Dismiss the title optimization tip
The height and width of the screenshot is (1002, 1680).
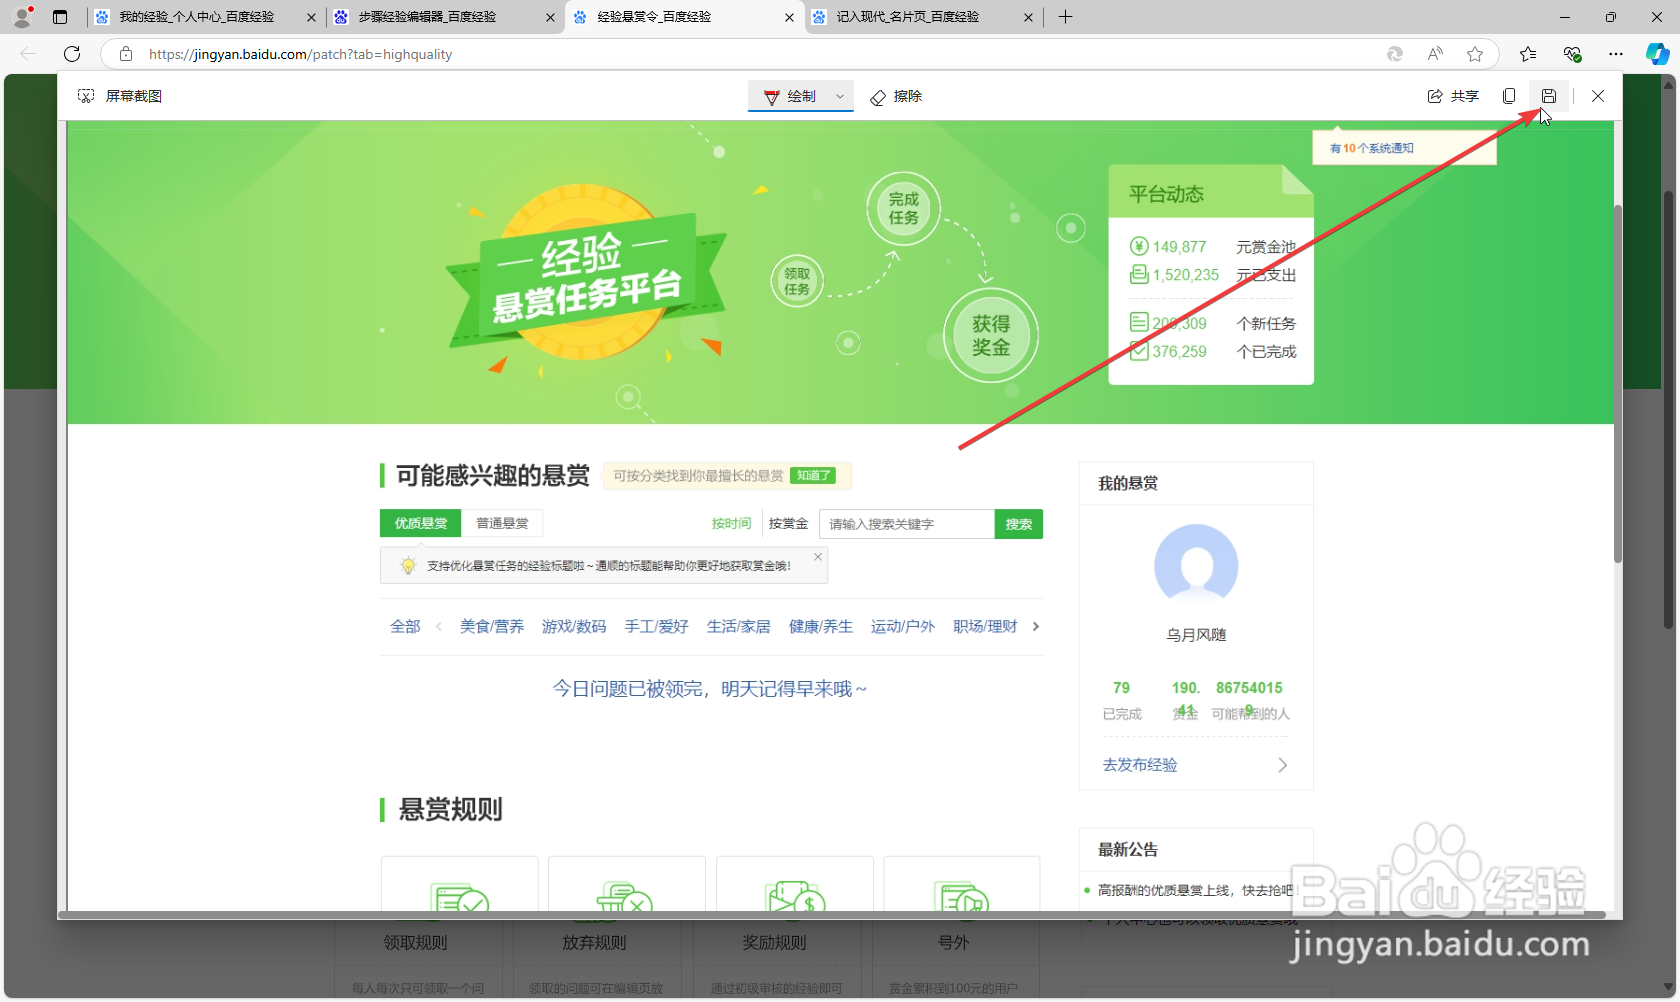click(x=818, y=557)
